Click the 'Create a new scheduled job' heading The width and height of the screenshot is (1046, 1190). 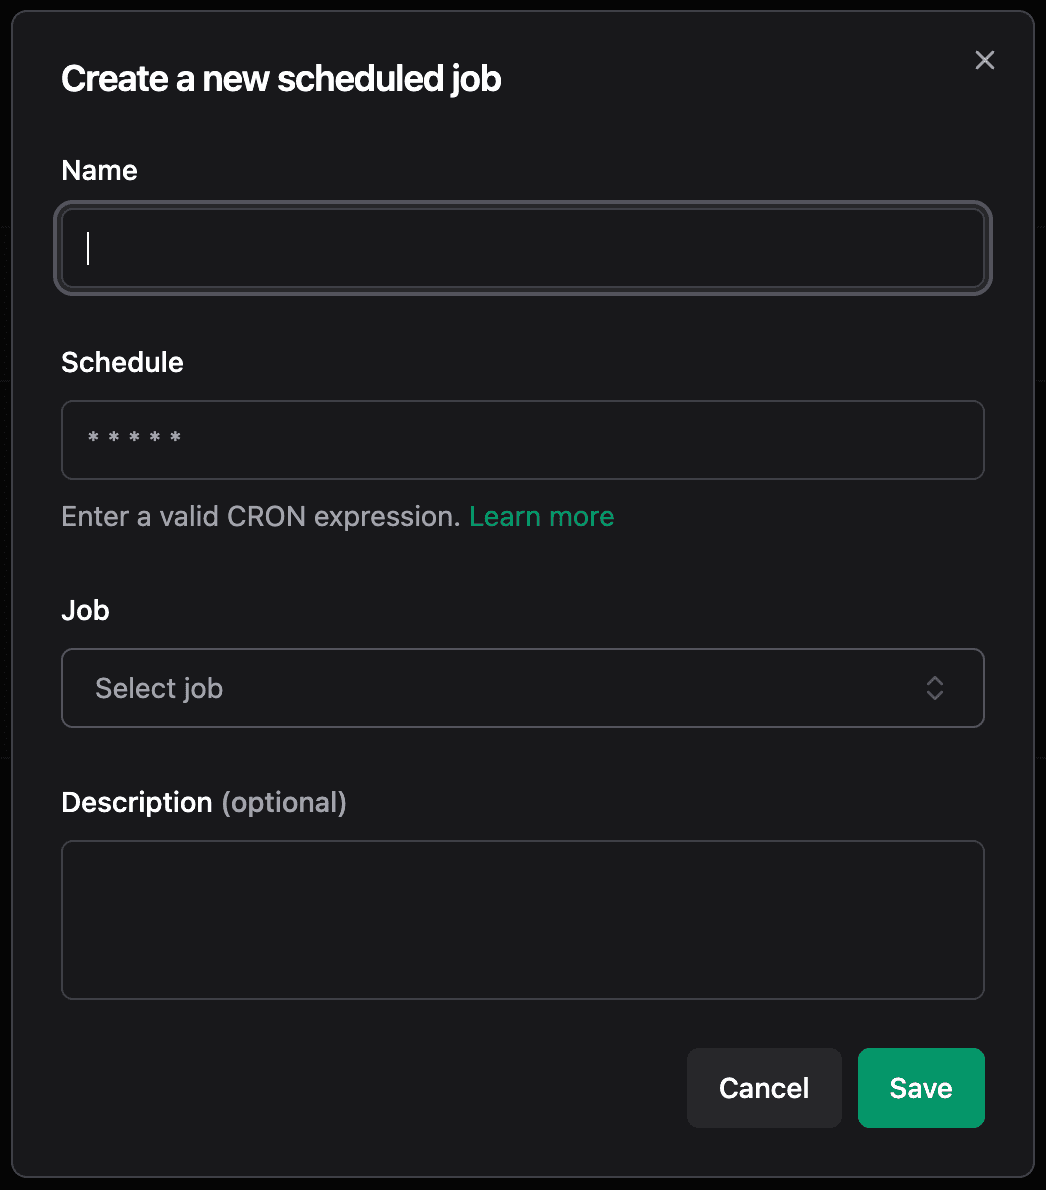coord(281,79)
